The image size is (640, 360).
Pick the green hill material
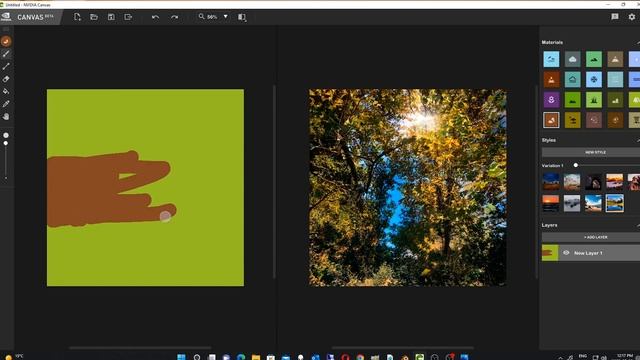pyautogui.click(x=593, y=59)
